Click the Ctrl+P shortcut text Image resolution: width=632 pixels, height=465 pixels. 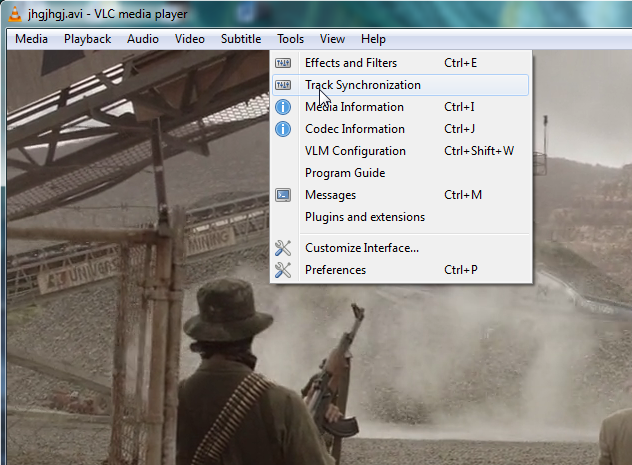tap(461, 270)
